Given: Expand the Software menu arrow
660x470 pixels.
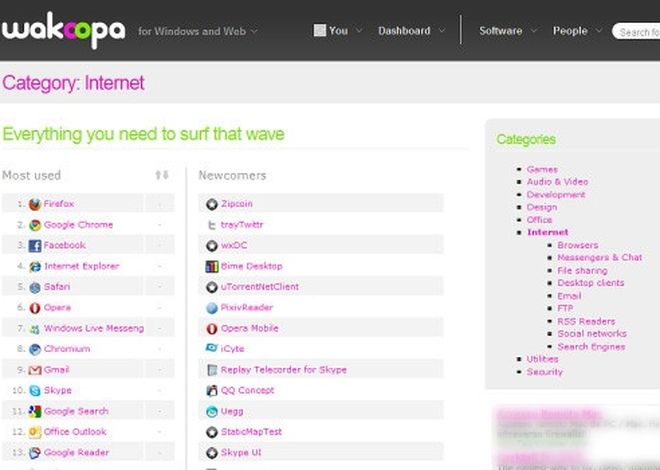Looking at the screenshot, I should 534,30.
